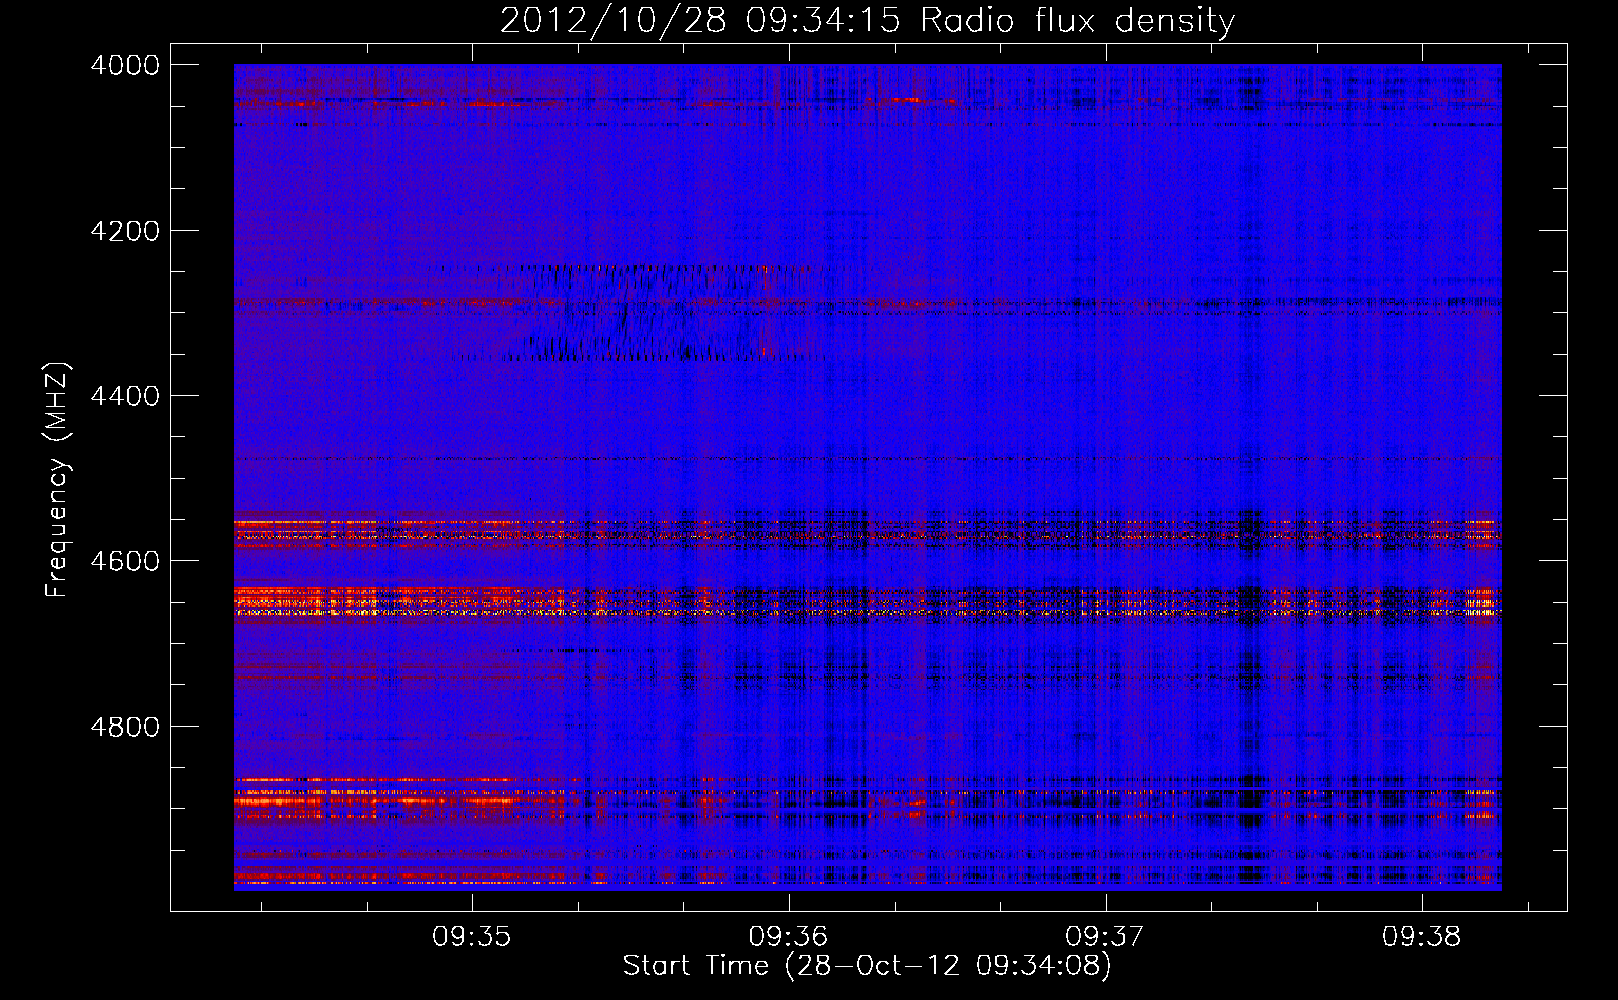Click the 09:38 time axis label
Image resolution: width=1618 pixels, height=1000 pixels.
1422,937
